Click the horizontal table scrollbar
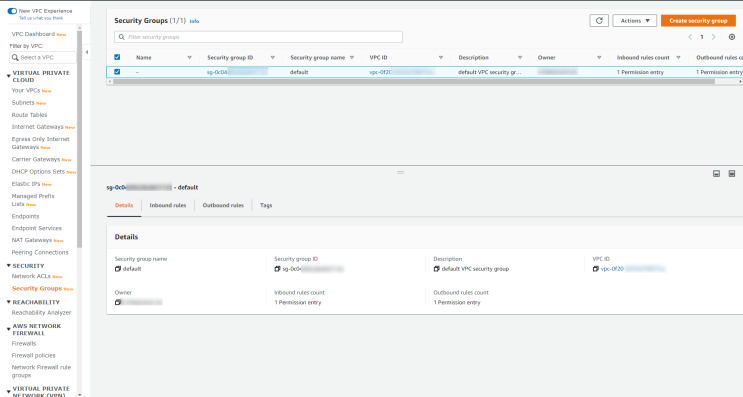 tap(413, 81)
